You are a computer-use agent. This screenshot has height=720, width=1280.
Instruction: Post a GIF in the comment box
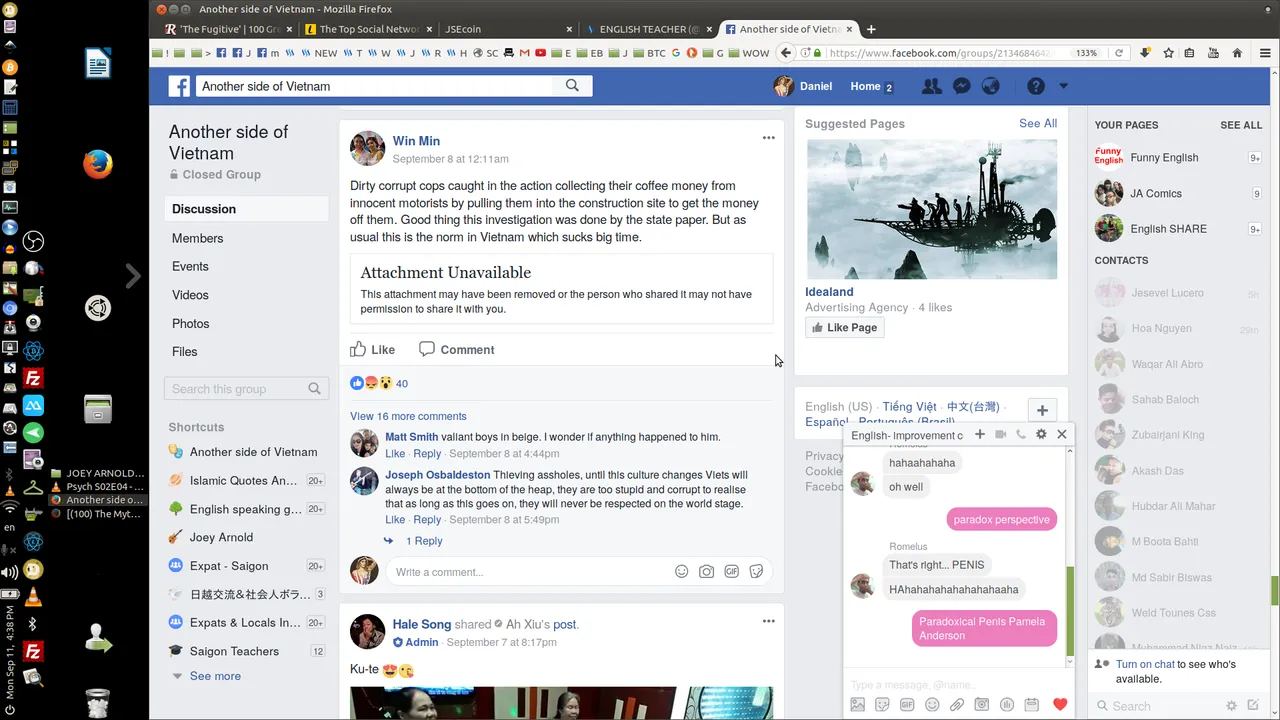pos(732,572)
